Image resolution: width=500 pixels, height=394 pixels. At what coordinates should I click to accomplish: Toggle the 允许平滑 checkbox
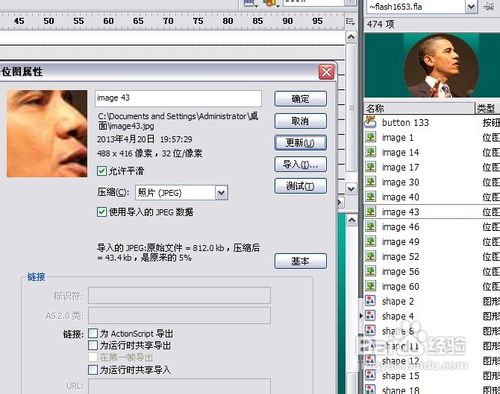(x=102, y=171)
